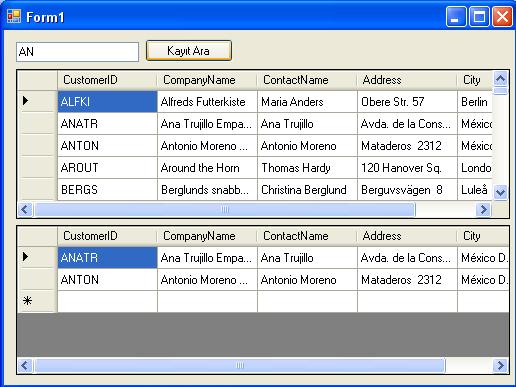Image resolution: width=516 pixels, height=387 pixels.
Task: Click the ANATR row's México D. cell in lower grid
Action: point(483,257)
